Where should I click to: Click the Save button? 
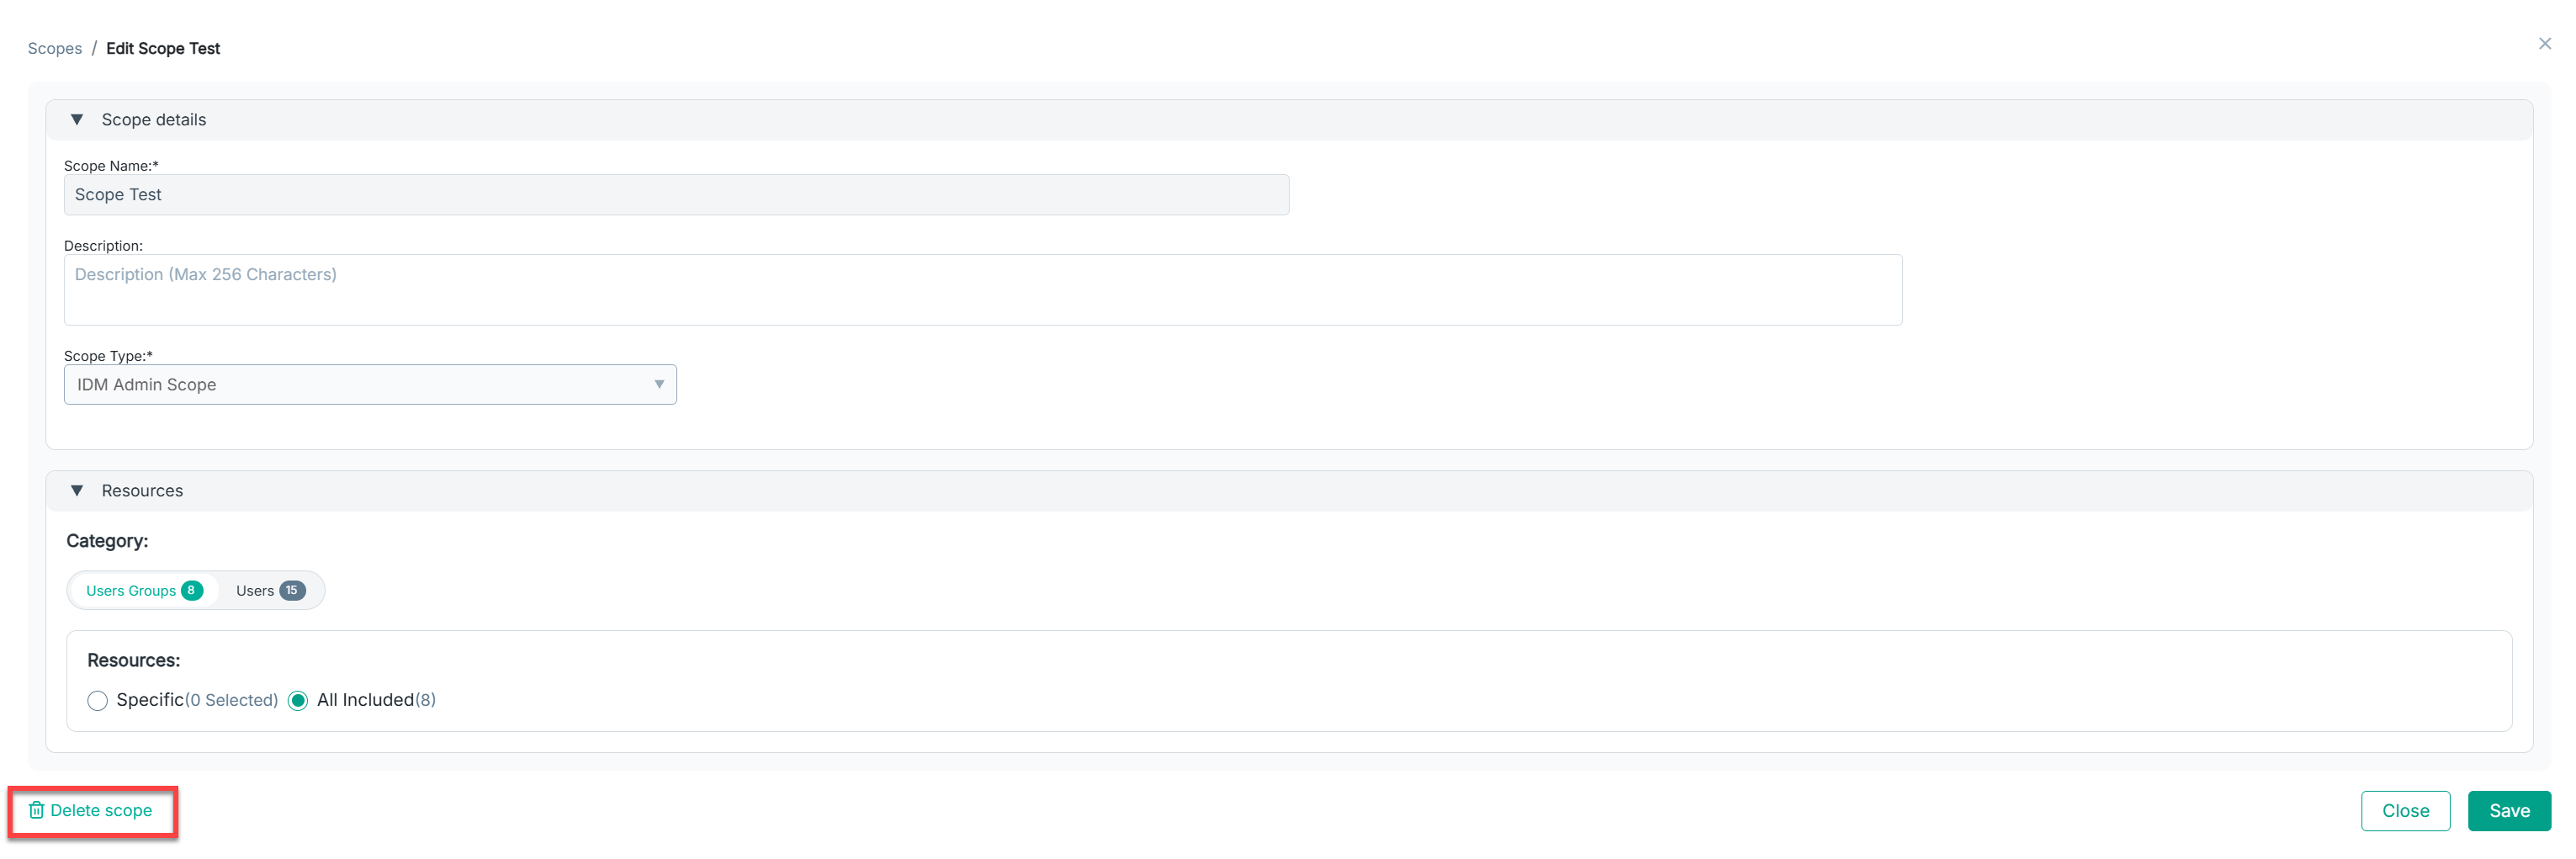coord(2508,811)
